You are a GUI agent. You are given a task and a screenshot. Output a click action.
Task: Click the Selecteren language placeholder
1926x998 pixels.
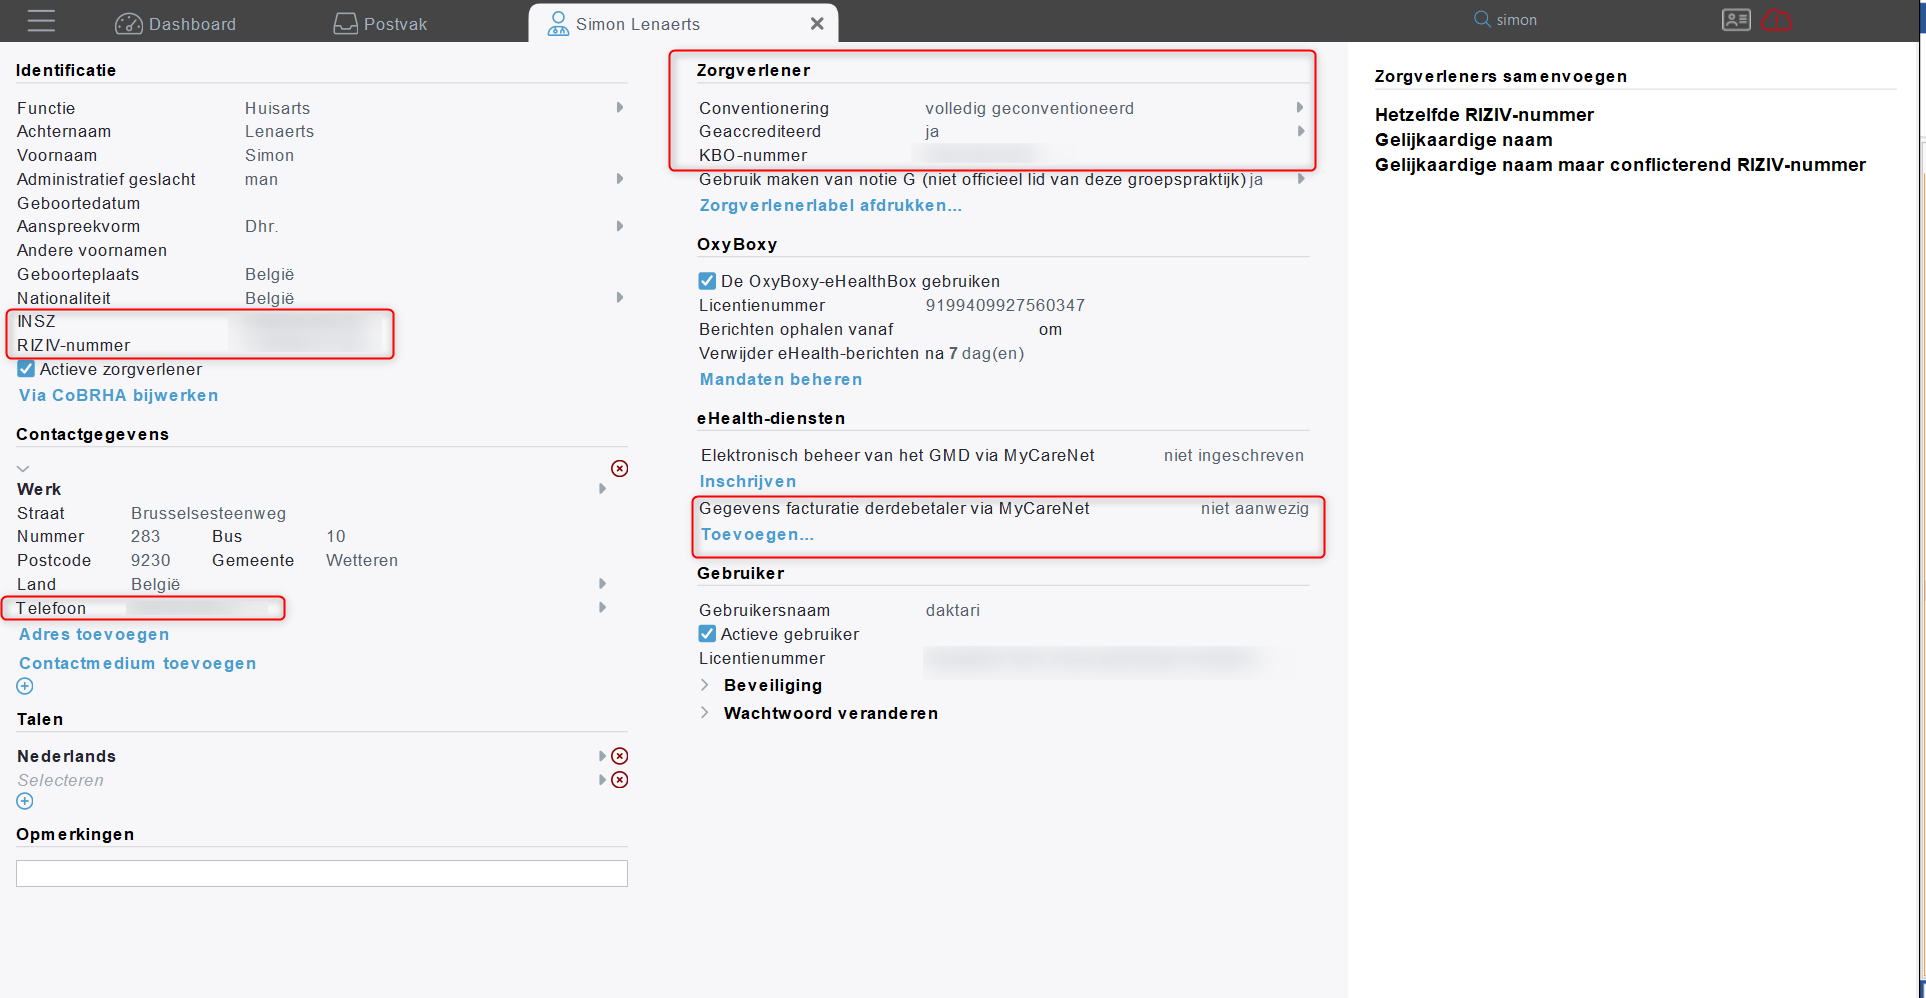coord(60,780)
